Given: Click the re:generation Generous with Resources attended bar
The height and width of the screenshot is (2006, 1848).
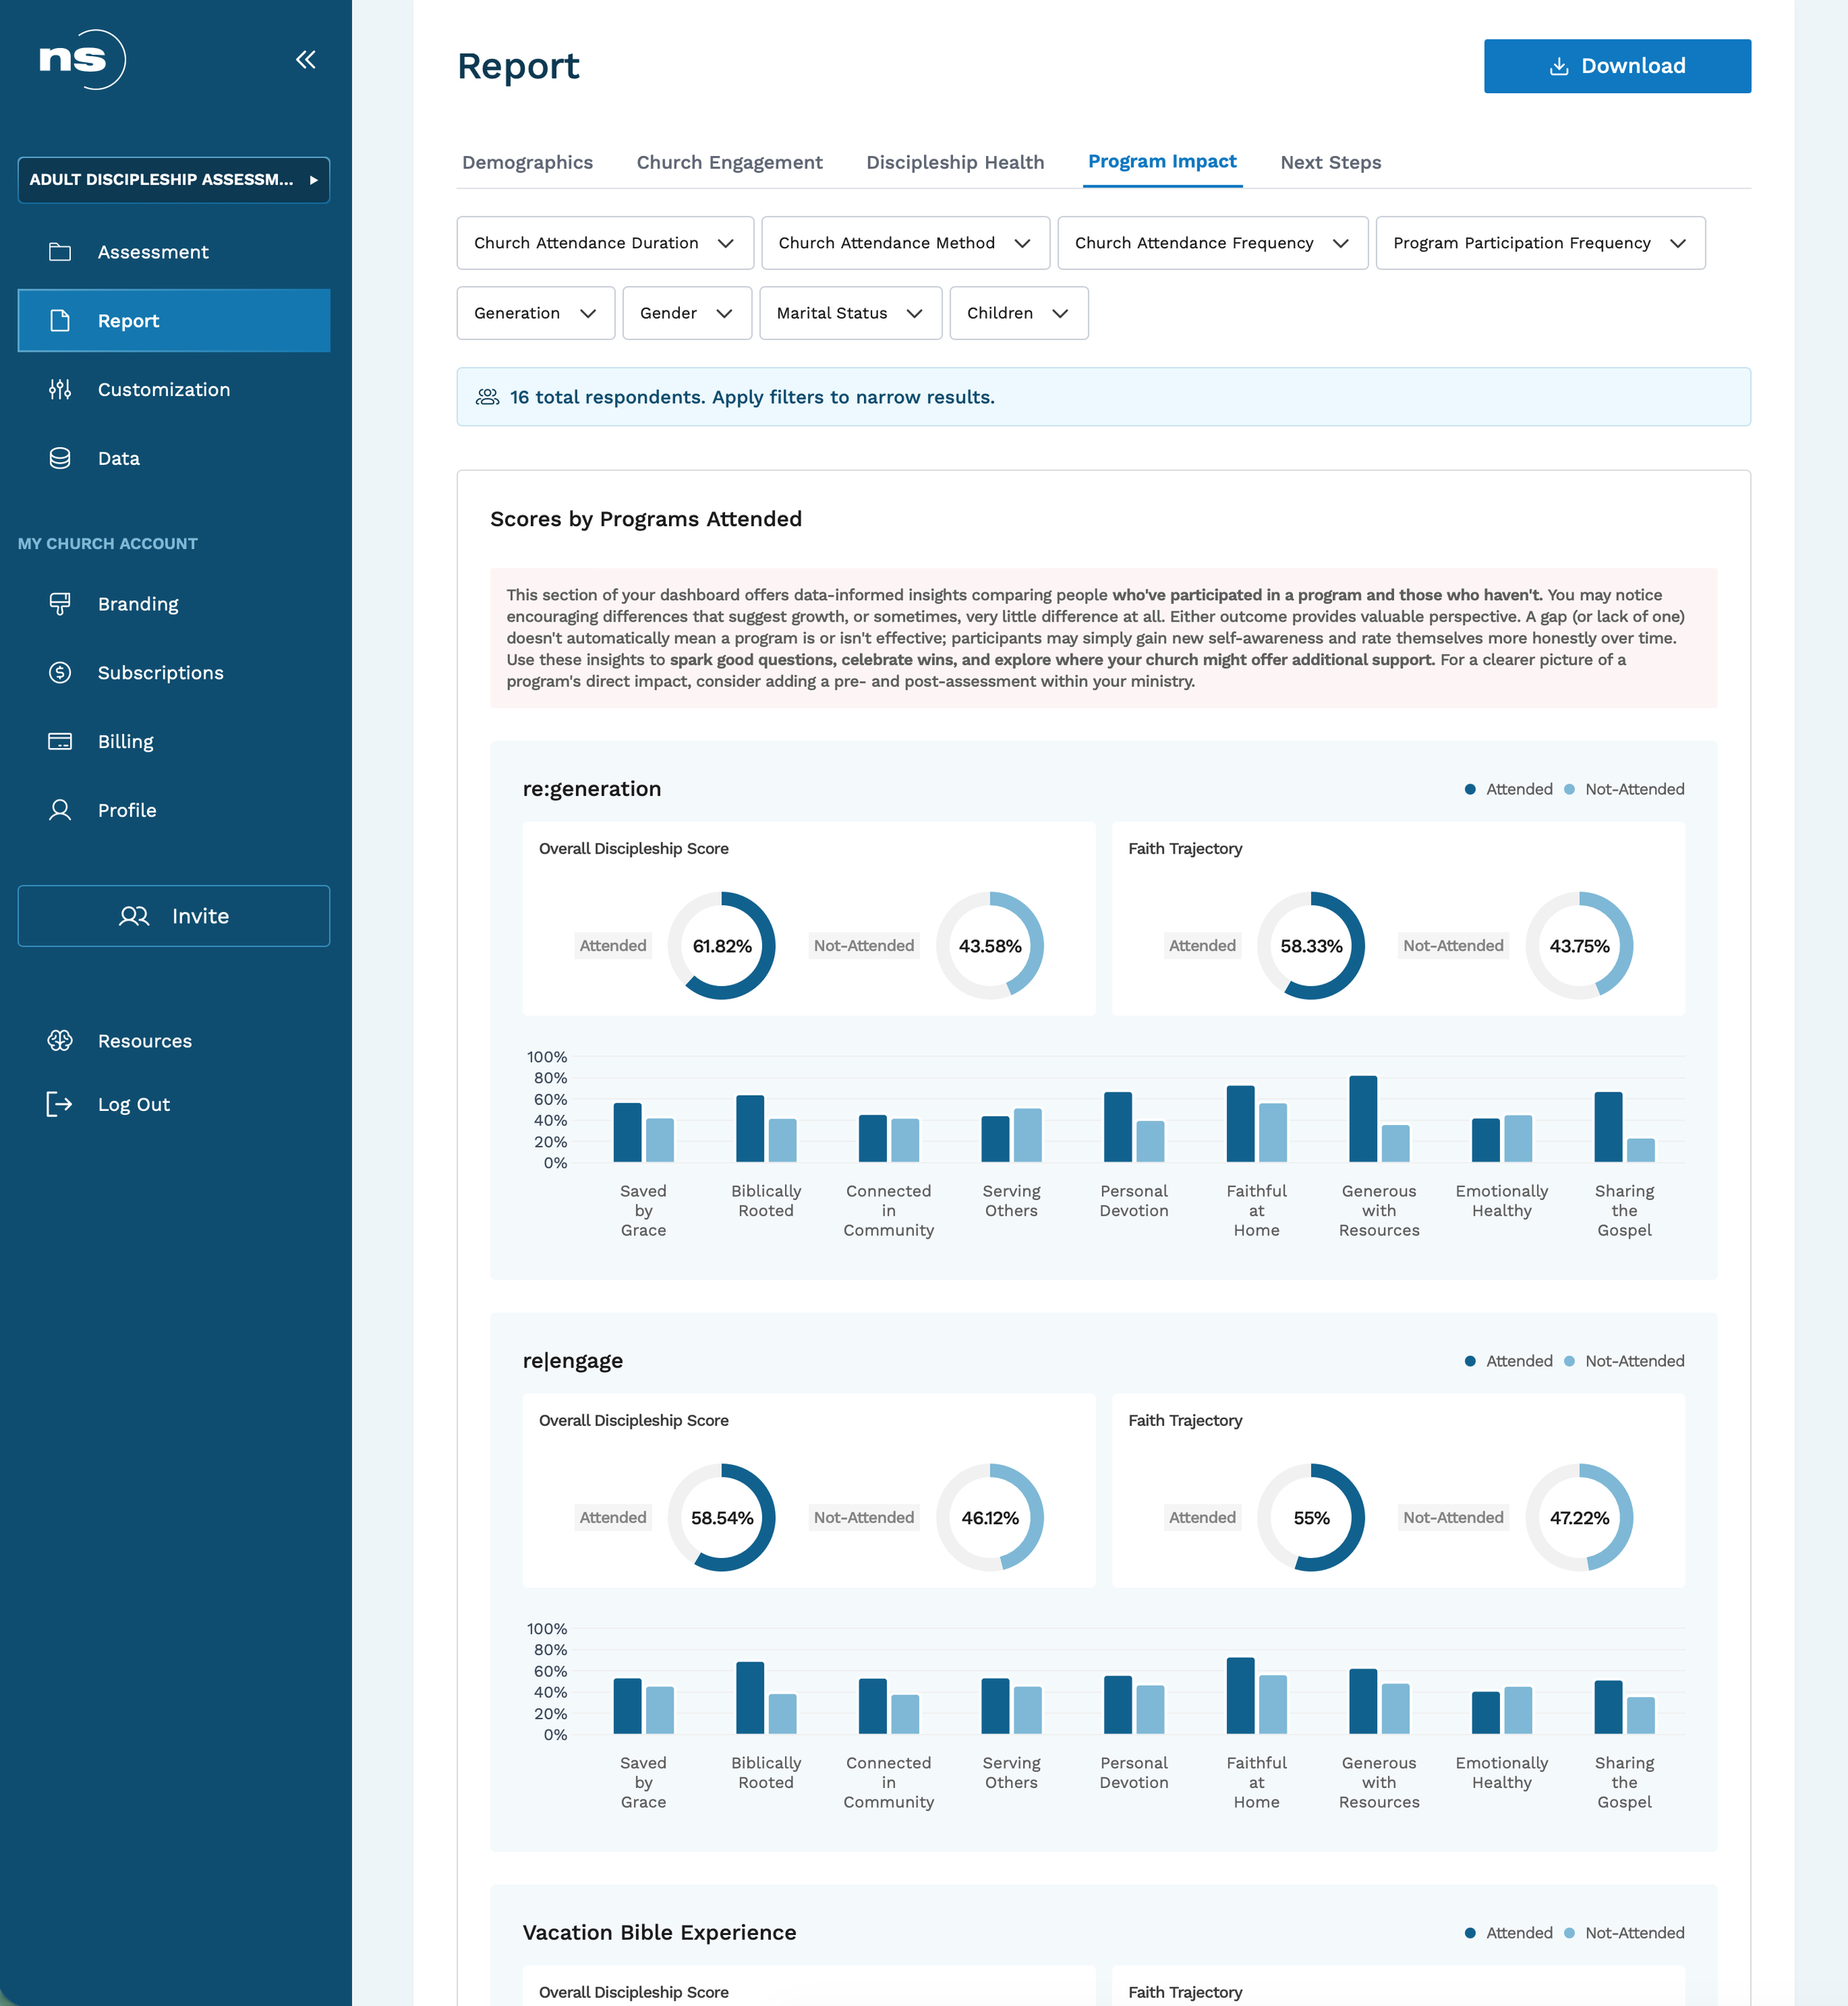Looking at the screenshot, I should (1363, 1119).
